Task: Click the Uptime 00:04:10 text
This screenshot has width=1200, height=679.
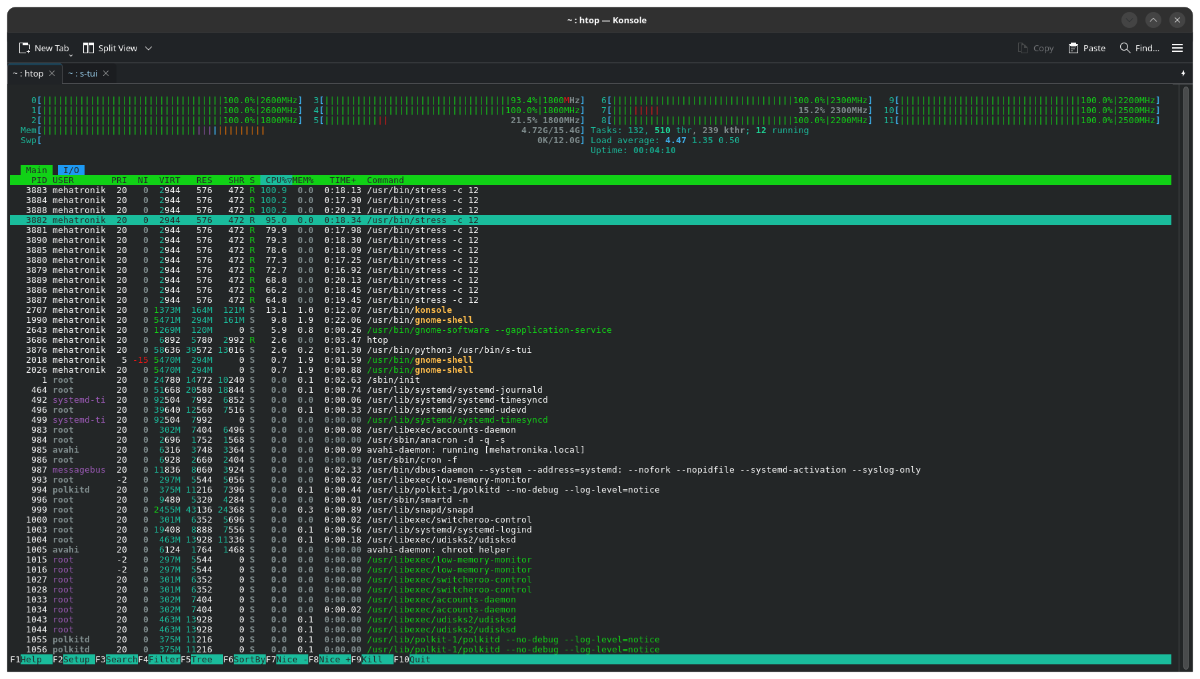Action: [633, 150]
